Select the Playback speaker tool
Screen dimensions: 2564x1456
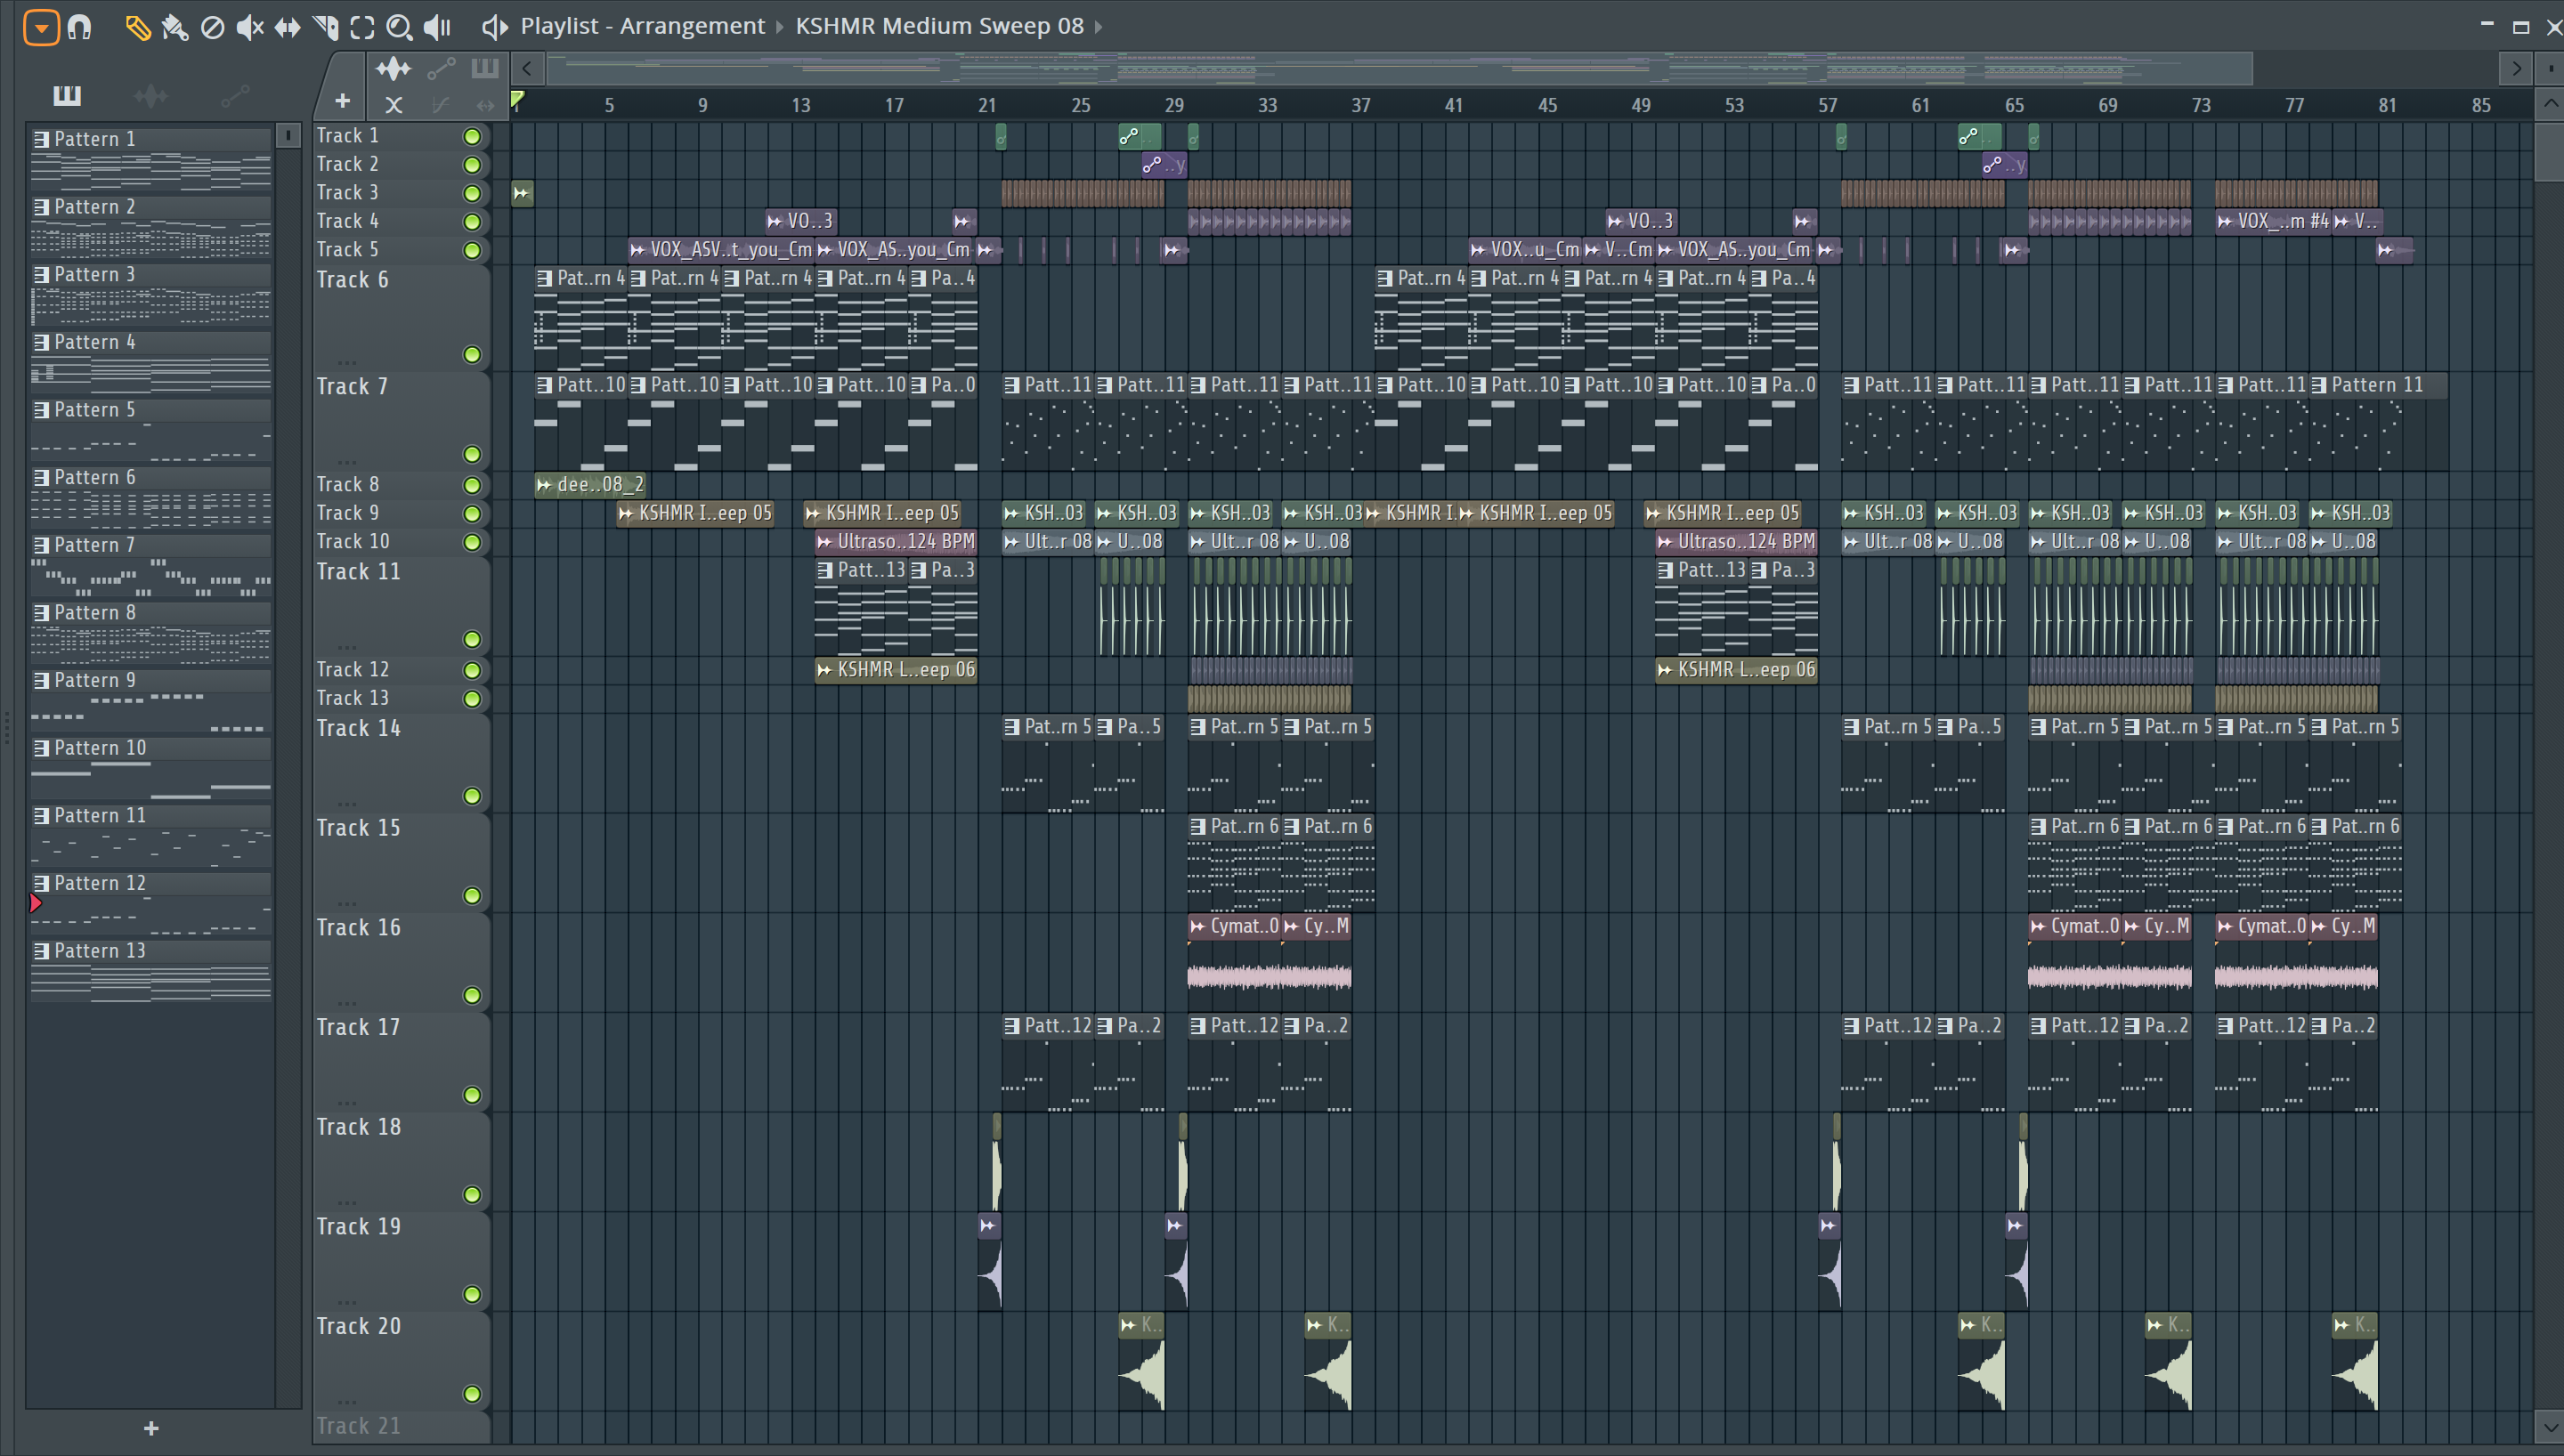pos(437,27)
